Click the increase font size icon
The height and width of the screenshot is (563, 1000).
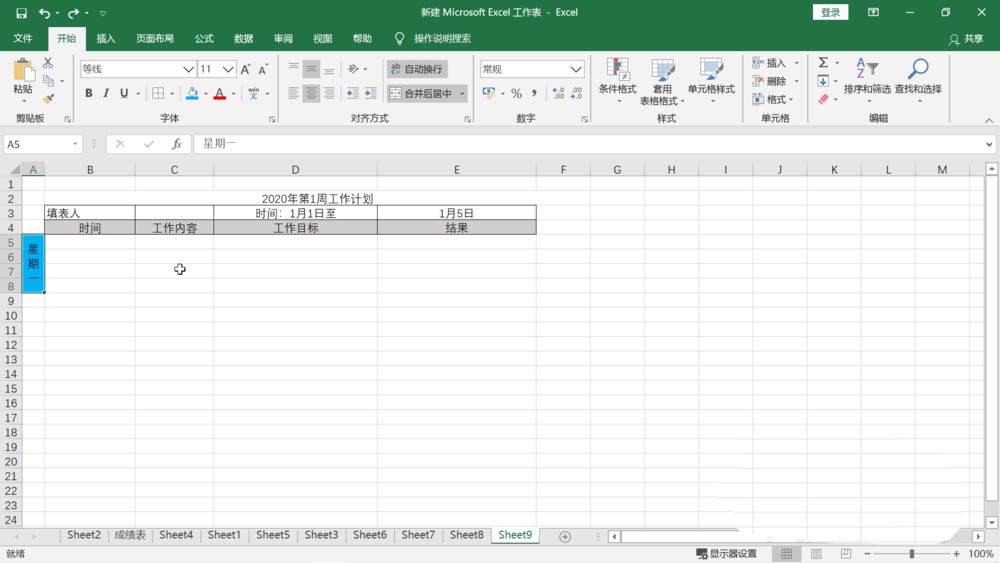pyautogui.click(x=246, y=69)
